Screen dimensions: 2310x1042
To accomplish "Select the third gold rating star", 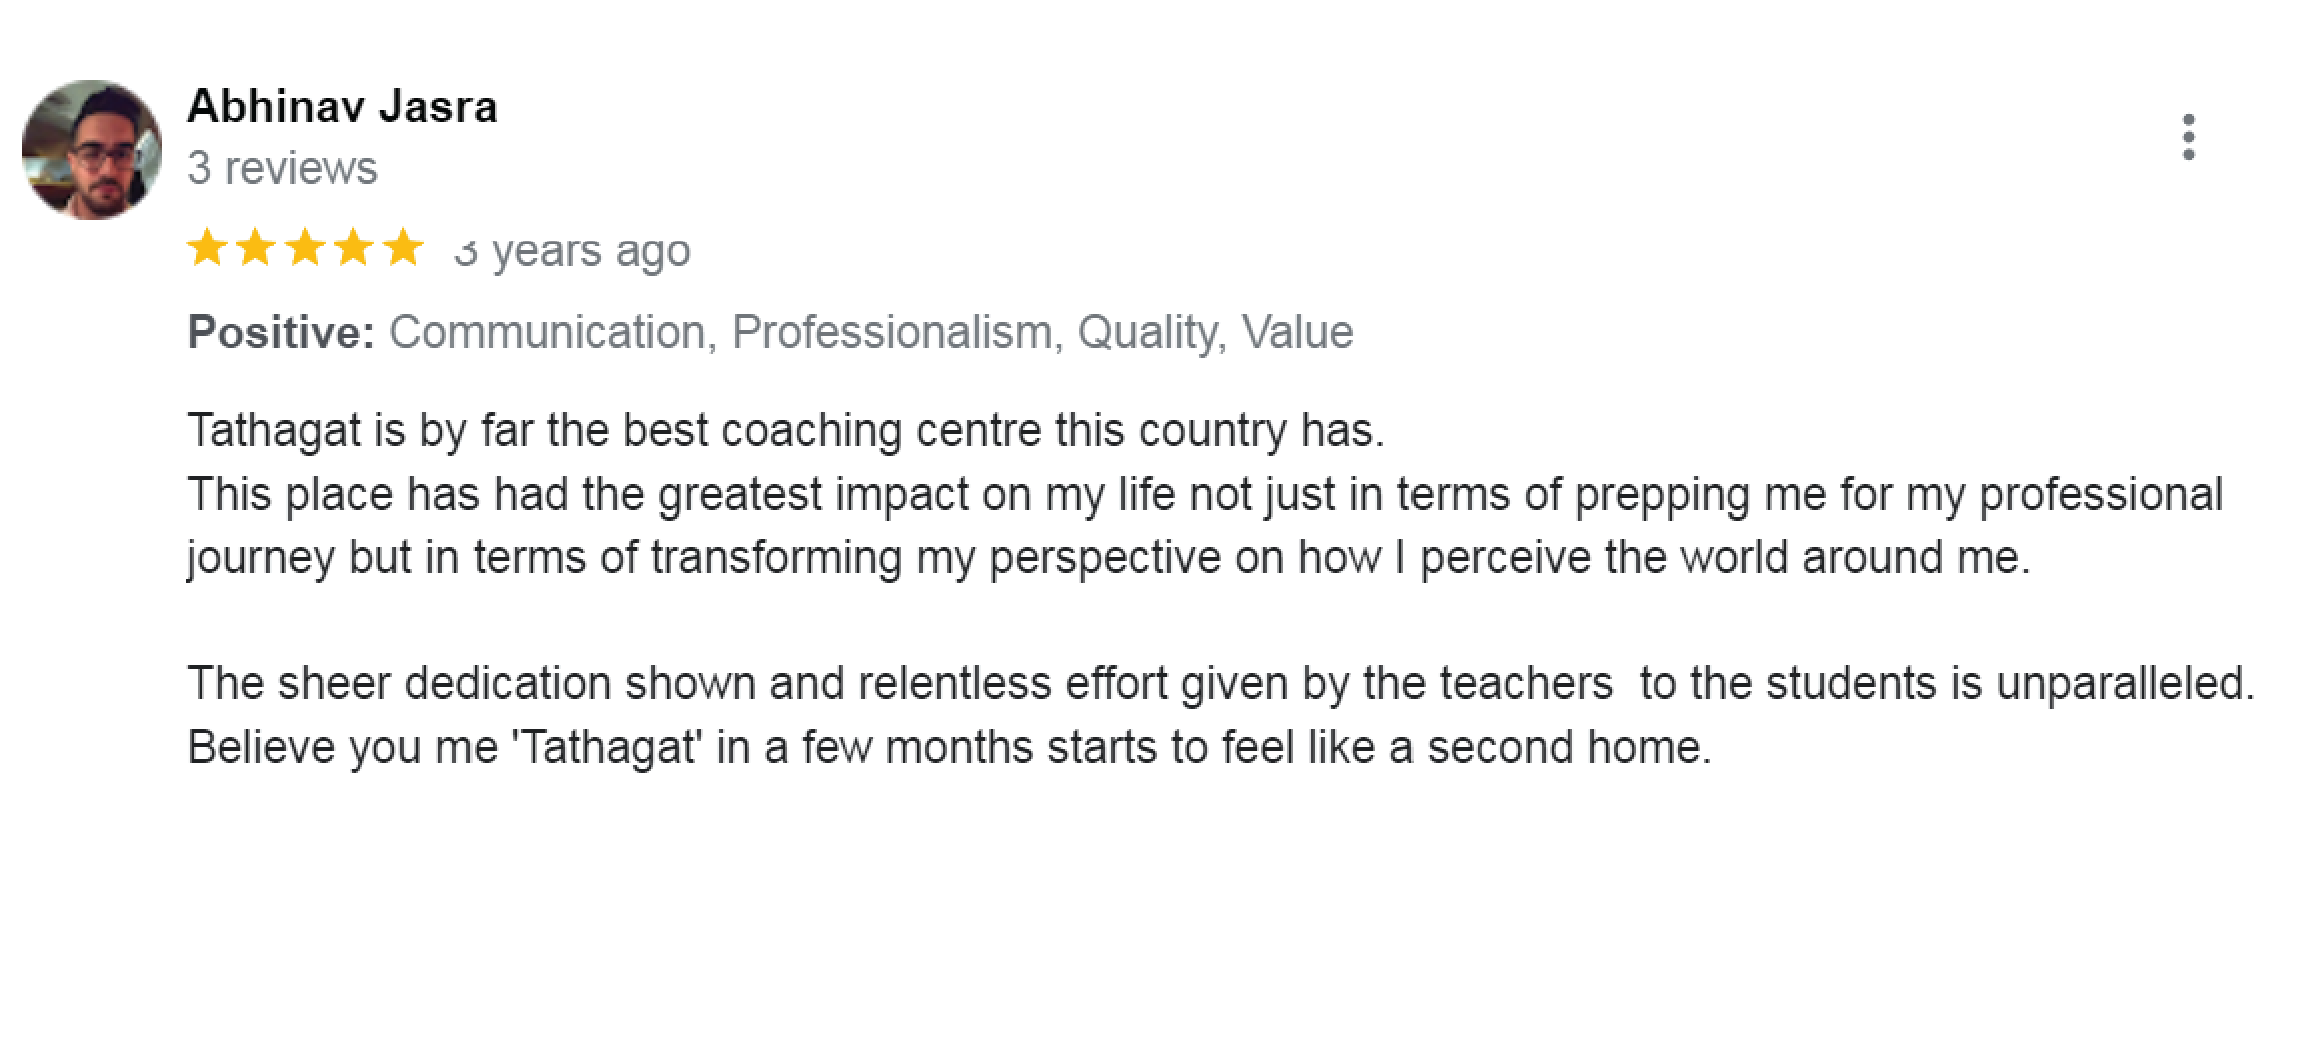I will pyautogui.click(x=305, y=248).
